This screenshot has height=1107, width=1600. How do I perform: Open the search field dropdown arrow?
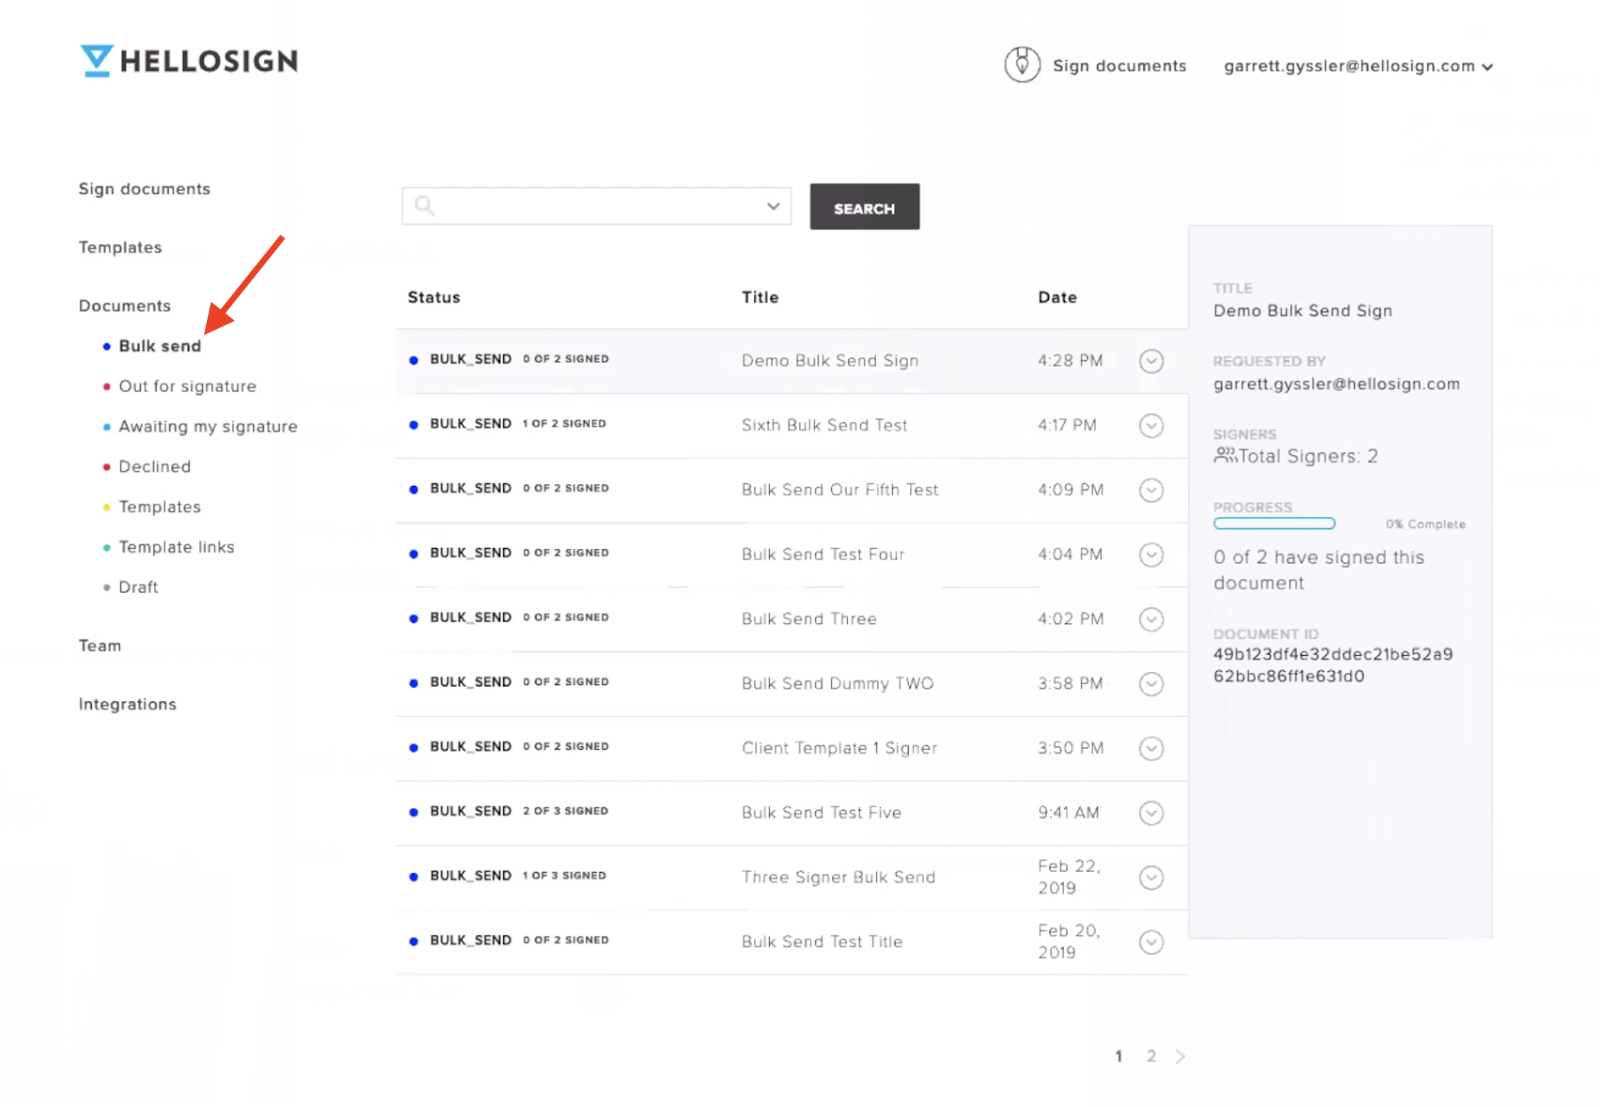(x=773, y=206)
